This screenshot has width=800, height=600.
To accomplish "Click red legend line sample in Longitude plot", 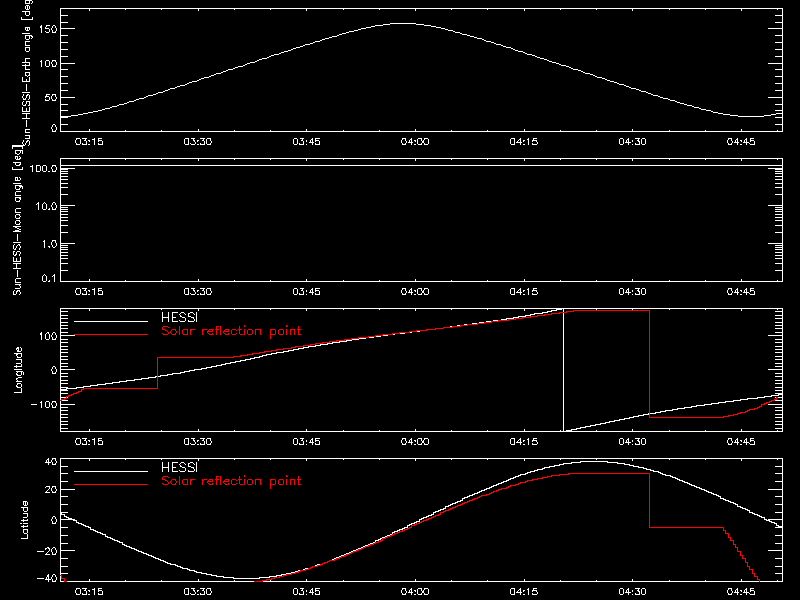I will click(111, 335).
